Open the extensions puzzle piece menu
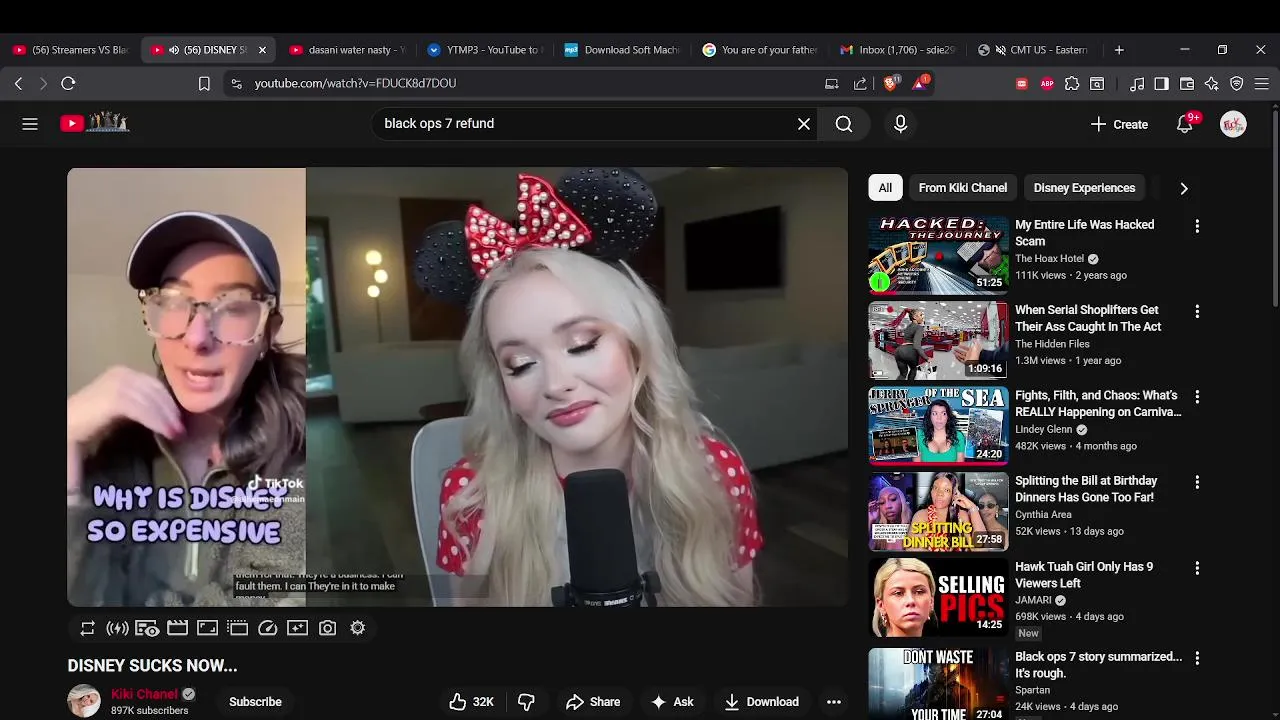The height and width of the screenshot is (720, 1280). (1072, 84)
